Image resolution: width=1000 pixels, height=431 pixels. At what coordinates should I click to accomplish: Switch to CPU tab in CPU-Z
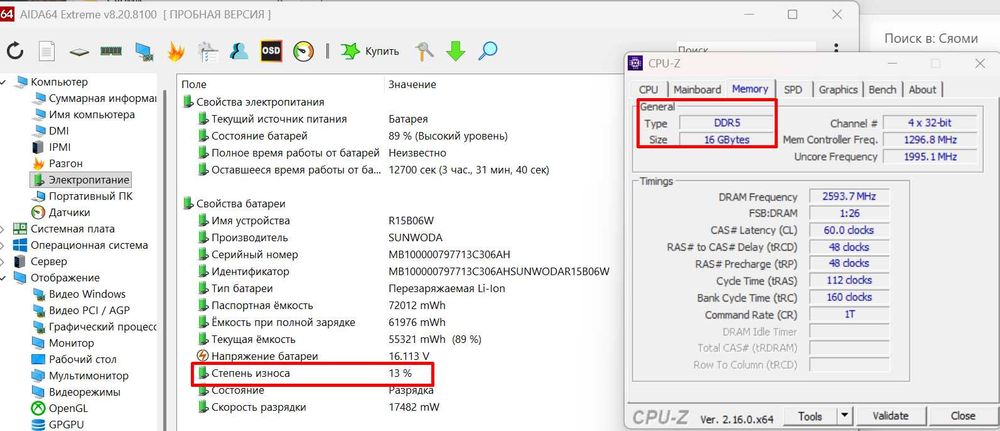(x=649, y=90)
